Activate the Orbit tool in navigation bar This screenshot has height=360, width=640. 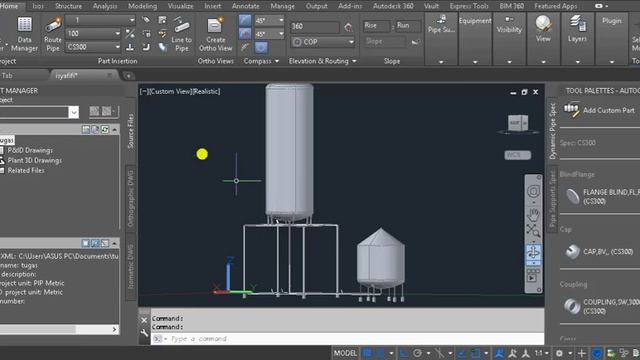click(533, 253)
